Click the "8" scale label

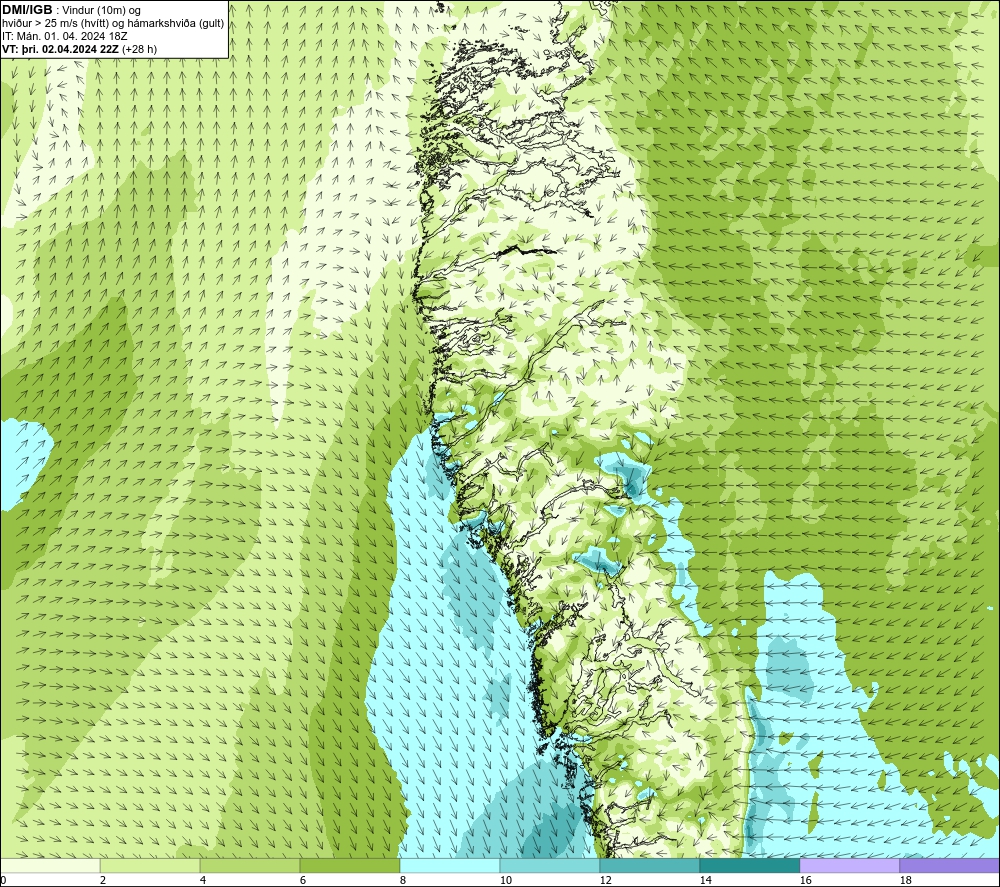pyautogui.click(x=403, y=881)
